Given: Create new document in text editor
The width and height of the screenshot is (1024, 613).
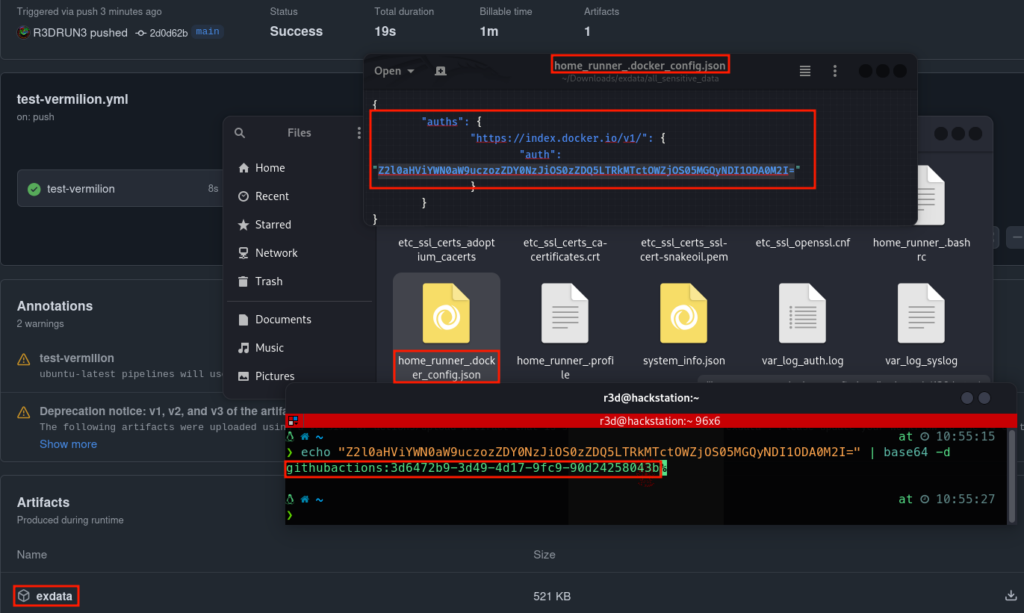Looking at the screenshot, I should [441, 71].
